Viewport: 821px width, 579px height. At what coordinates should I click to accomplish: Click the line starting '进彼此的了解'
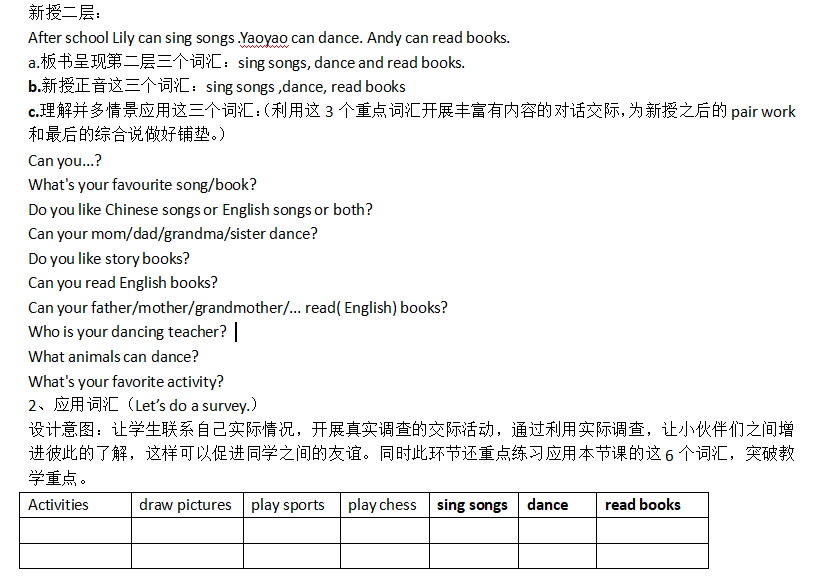pyautogui.click(x=412, y=453)
